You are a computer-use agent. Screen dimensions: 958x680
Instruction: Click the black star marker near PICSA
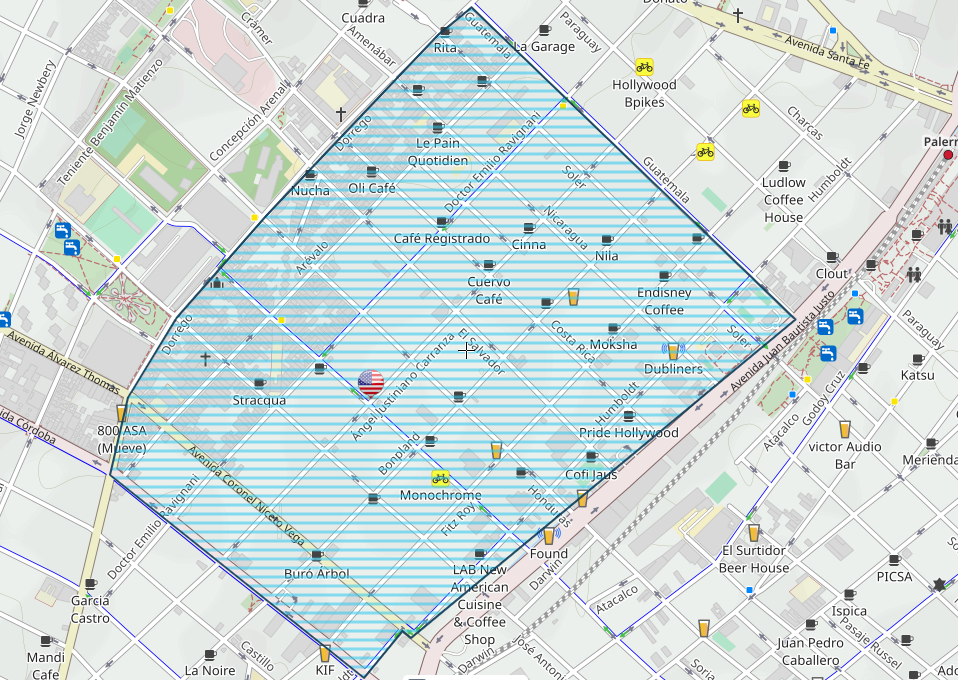pos(939,585)
